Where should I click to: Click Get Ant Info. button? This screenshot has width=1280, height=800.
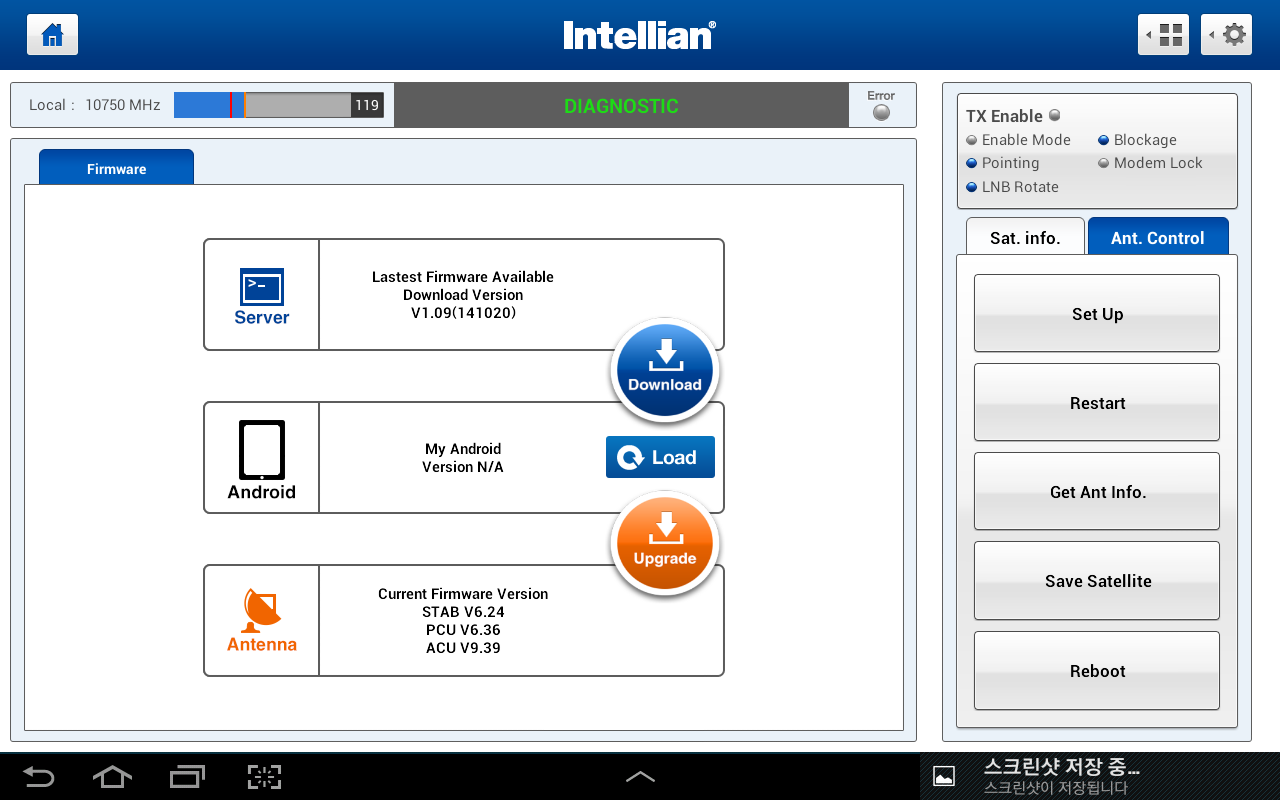point(1097,491)
